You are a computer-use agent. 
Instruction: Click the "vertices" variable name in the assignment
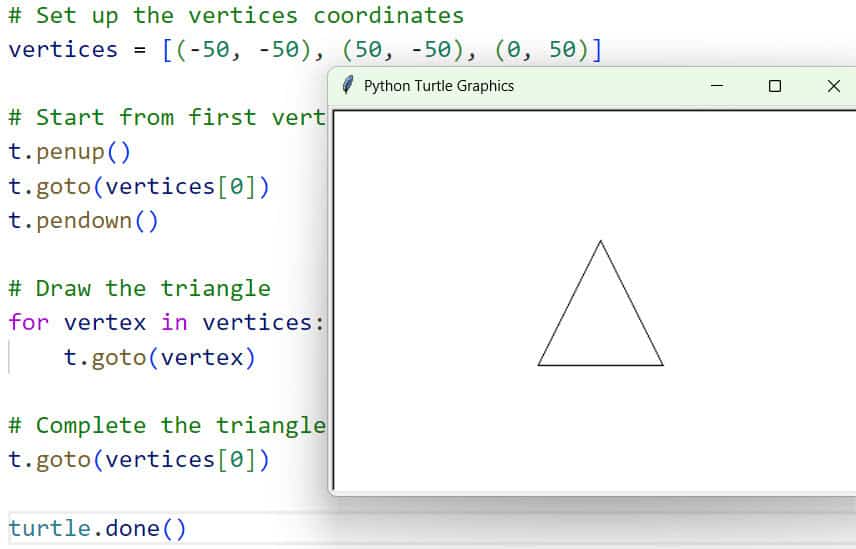pyautogui.click(x=63, y=49)
